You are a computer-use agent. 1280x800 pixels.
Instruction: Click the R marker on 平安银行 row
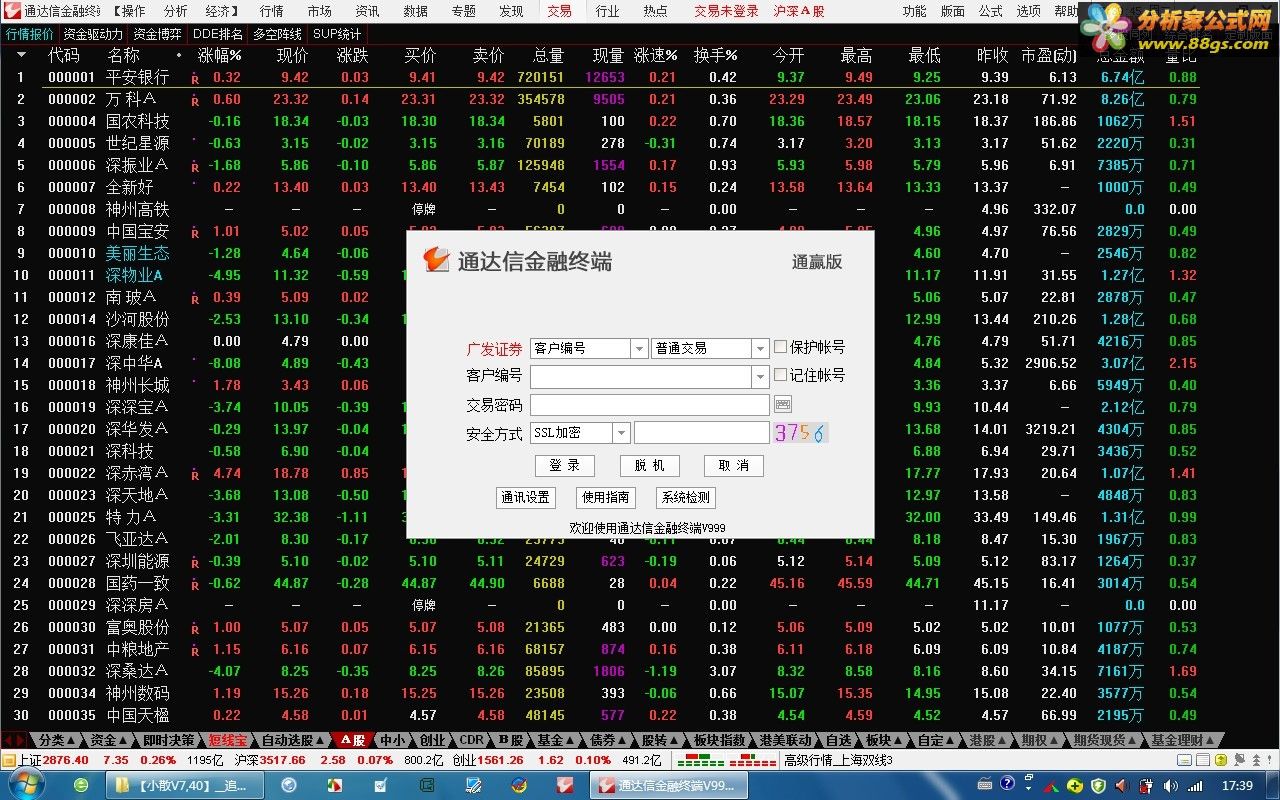pyautogui.click(x=195, y=78)
